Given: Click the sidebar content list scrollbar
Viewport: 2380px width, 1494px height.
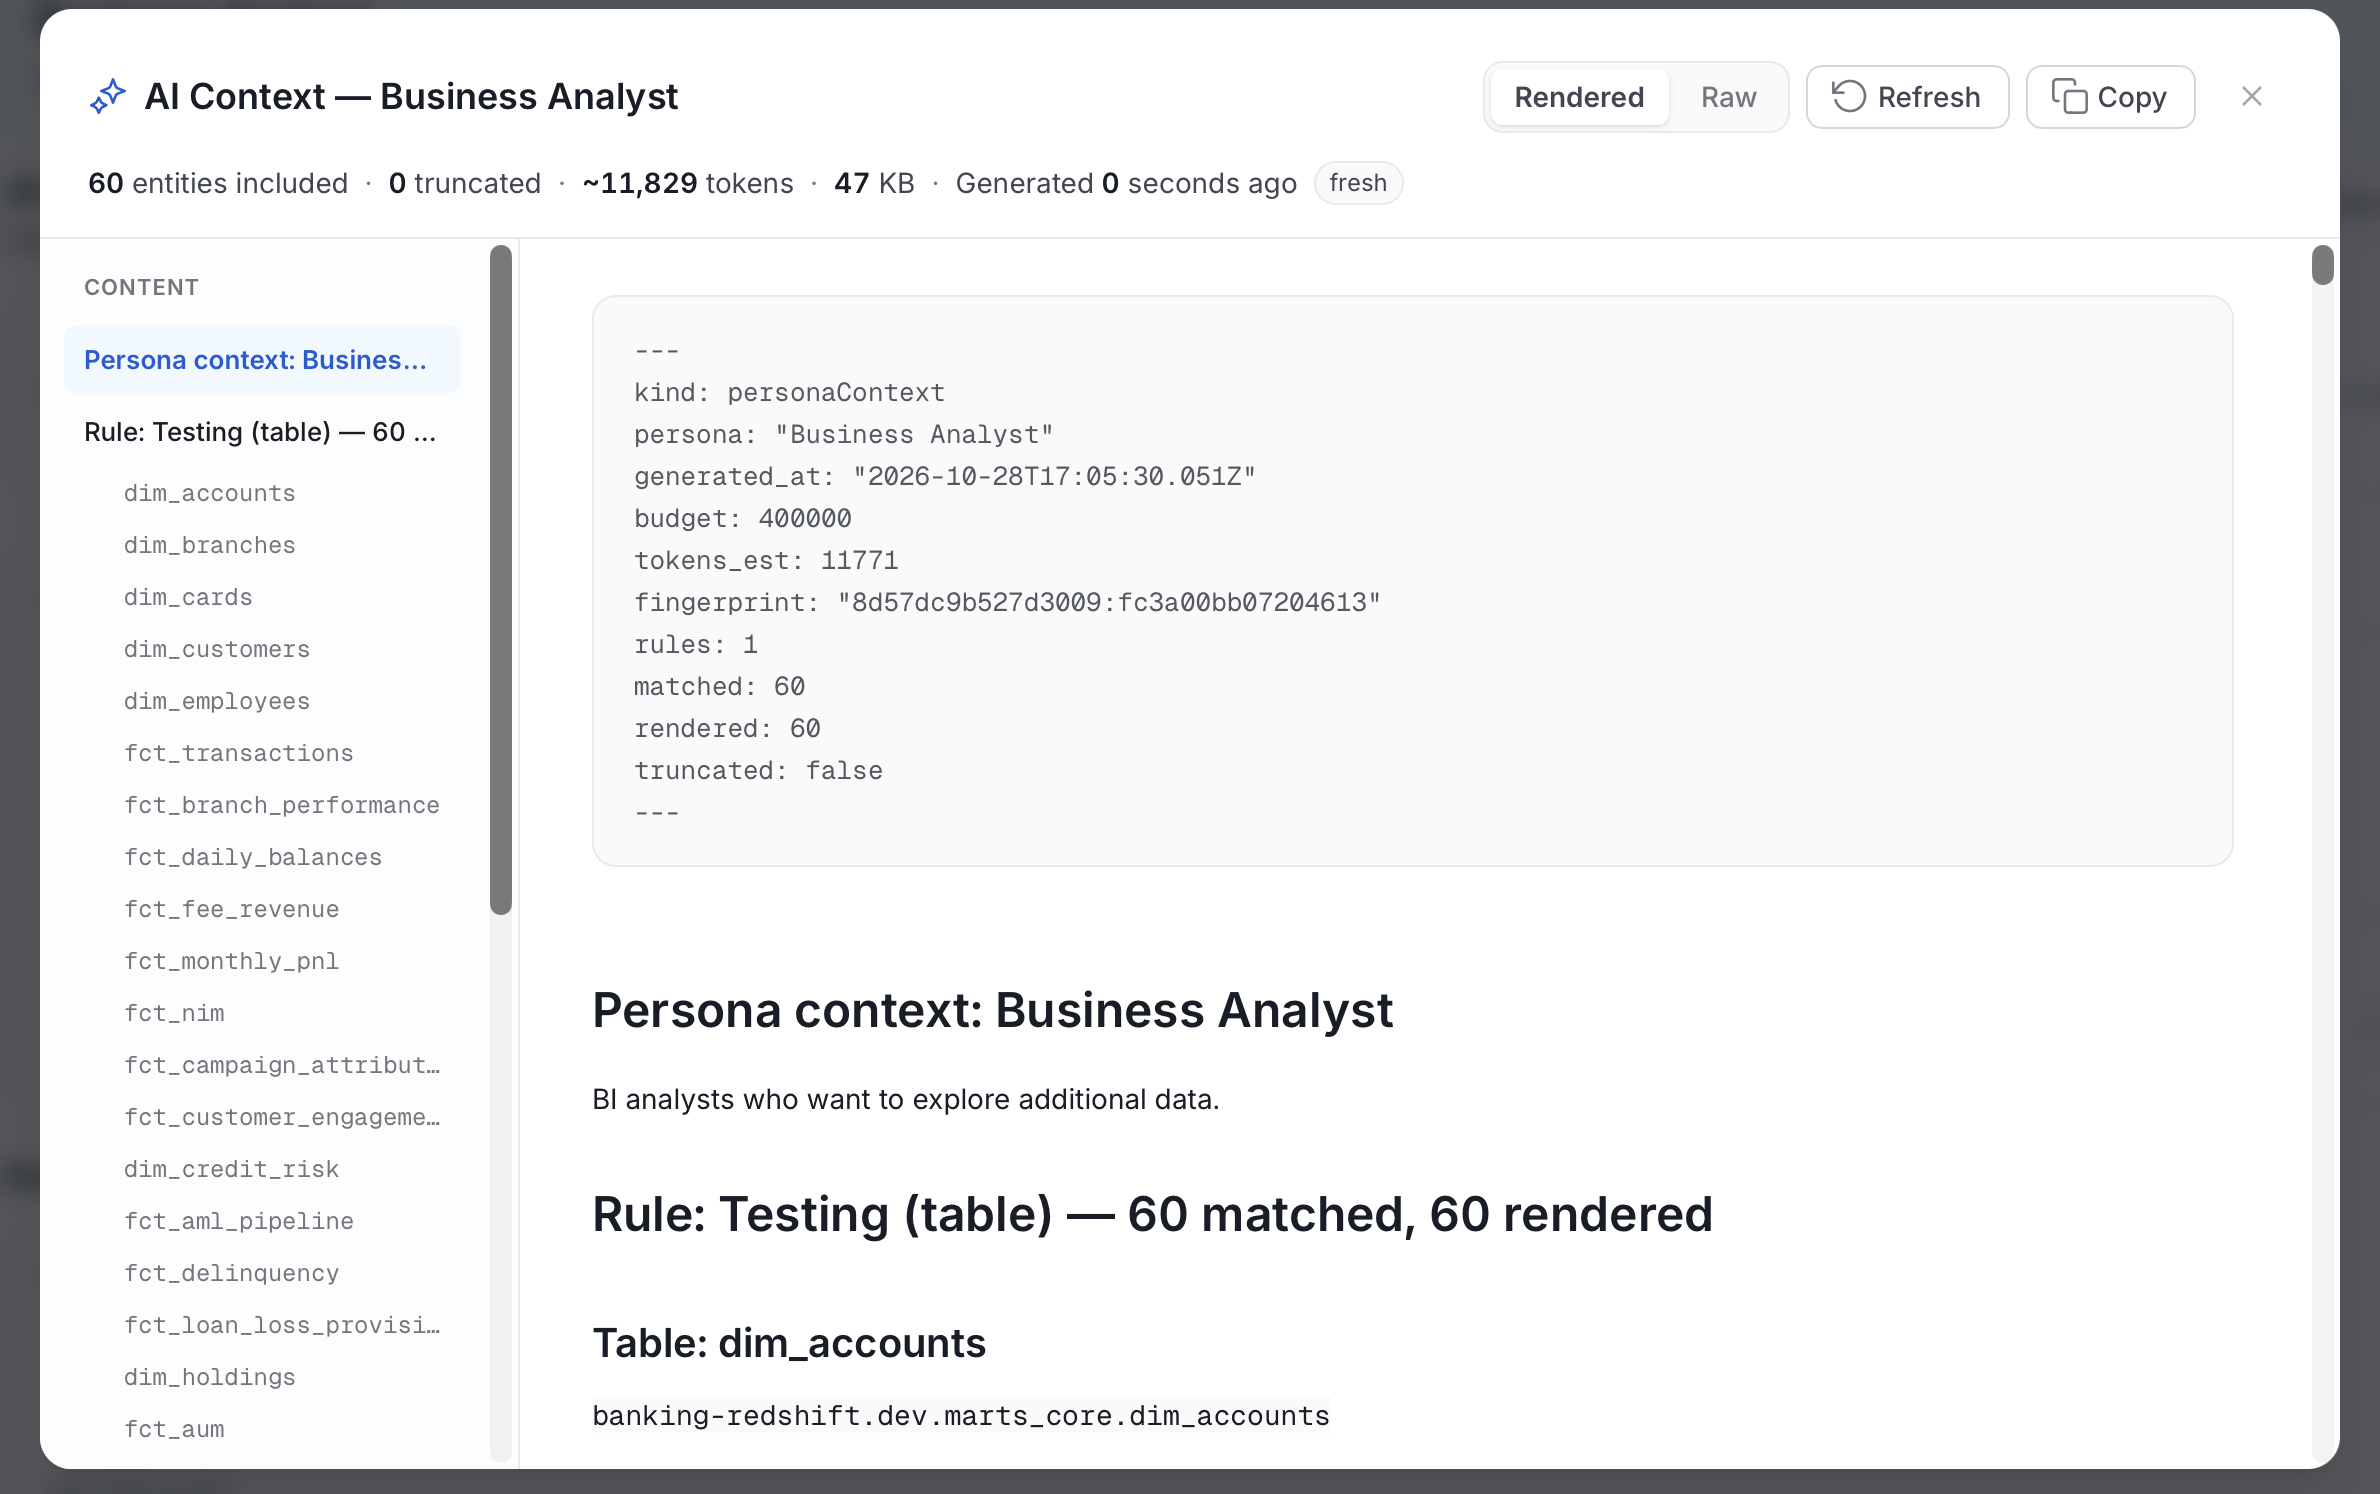Looking at the screenshot, I should pyautogui.click(x=501, y=580).
